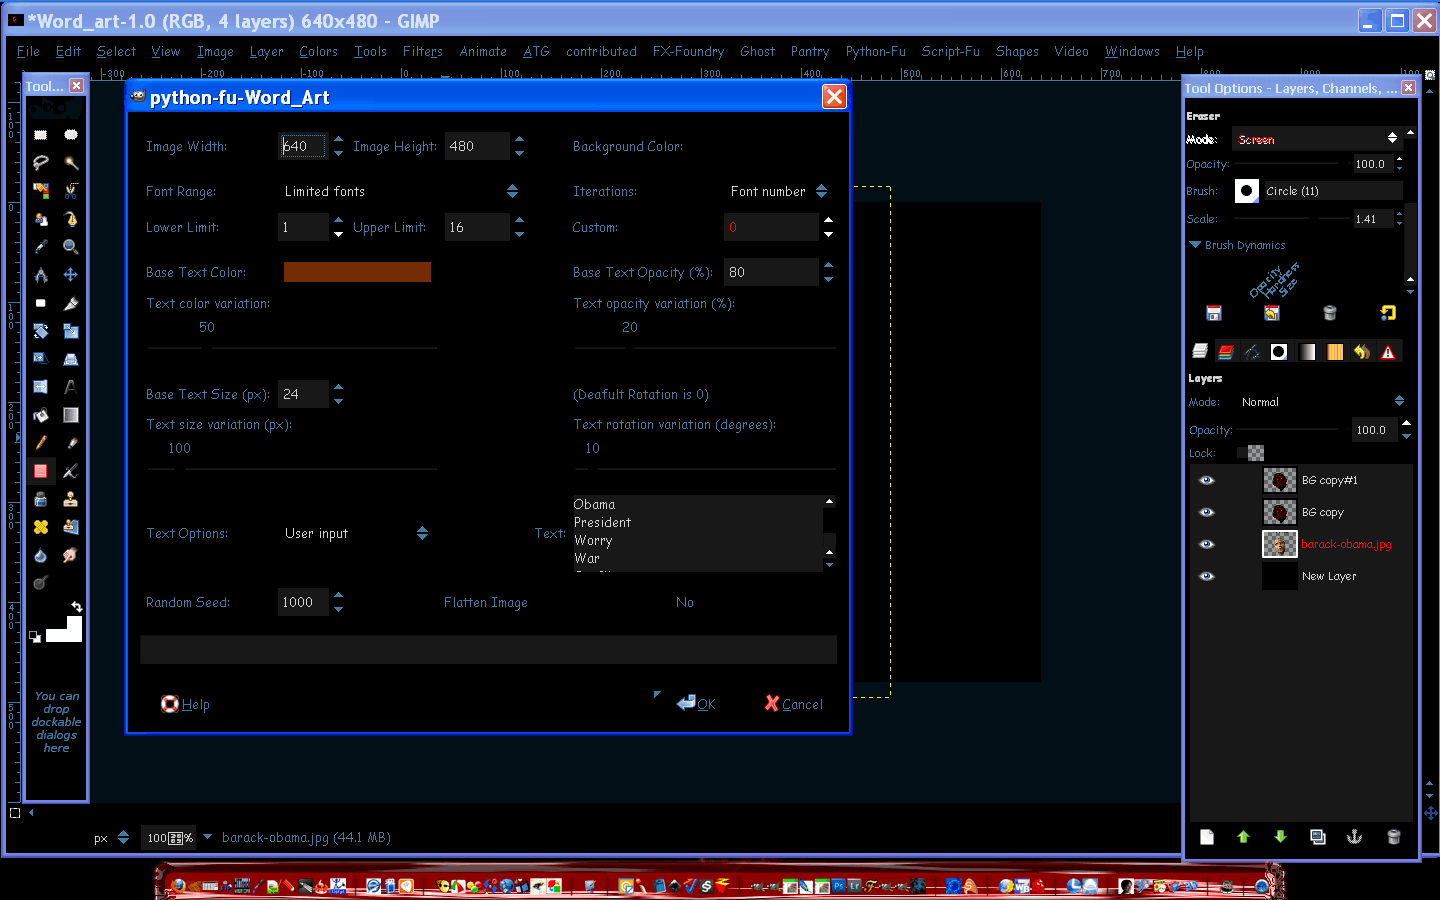
Task: Open the Filters menu
Action: point(423,51)
